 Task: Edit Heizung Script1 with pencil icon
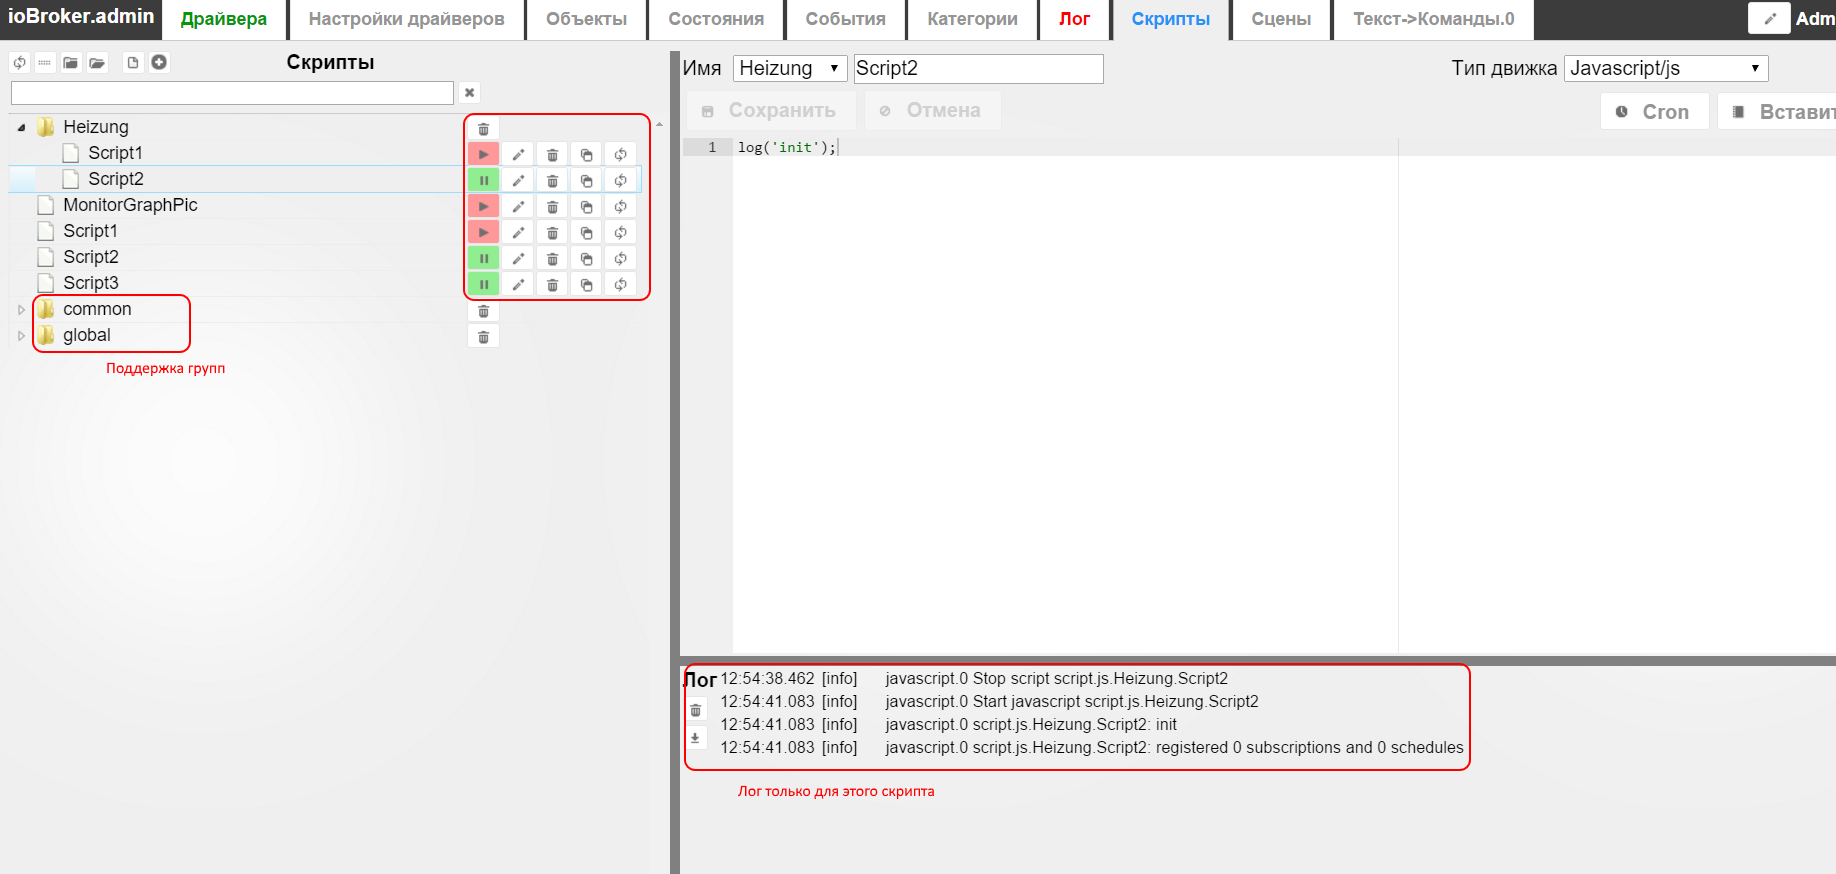[x=518, y=155]
